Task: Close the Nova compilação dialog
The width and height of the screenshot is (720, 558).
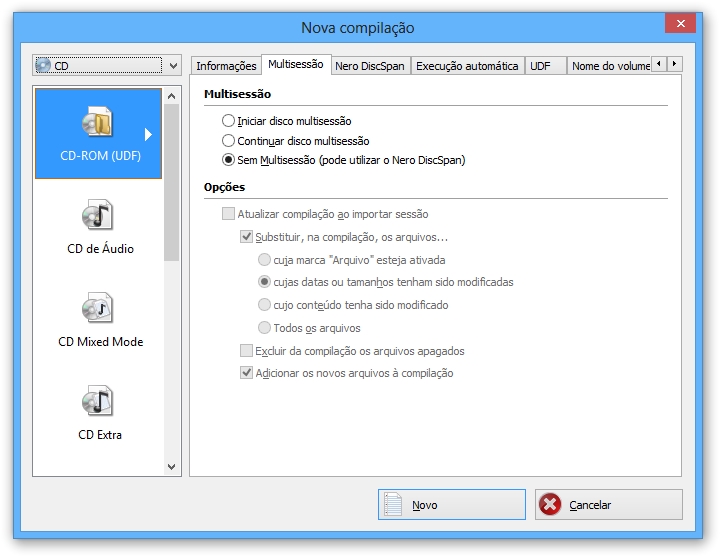Action: [x=681, y=23]
